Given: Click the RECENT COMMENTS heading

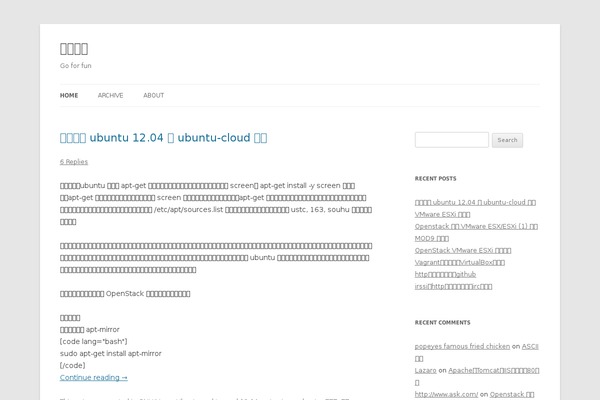Looking at the screenshot, I should (x=442, y=322).
